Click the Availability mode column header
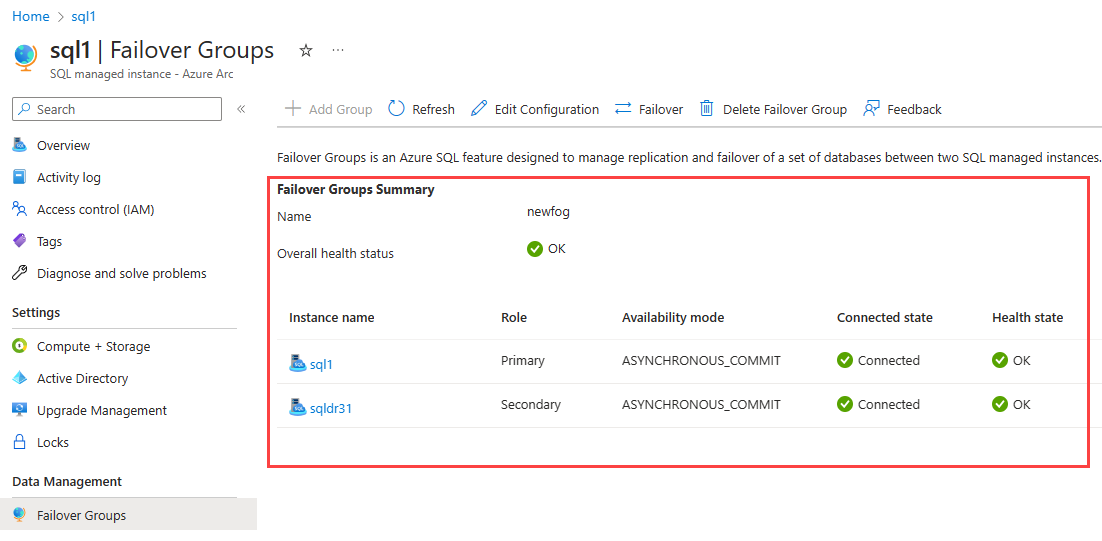The height and width of the screenshot is (541, 1102). click(x=673, y=318)
